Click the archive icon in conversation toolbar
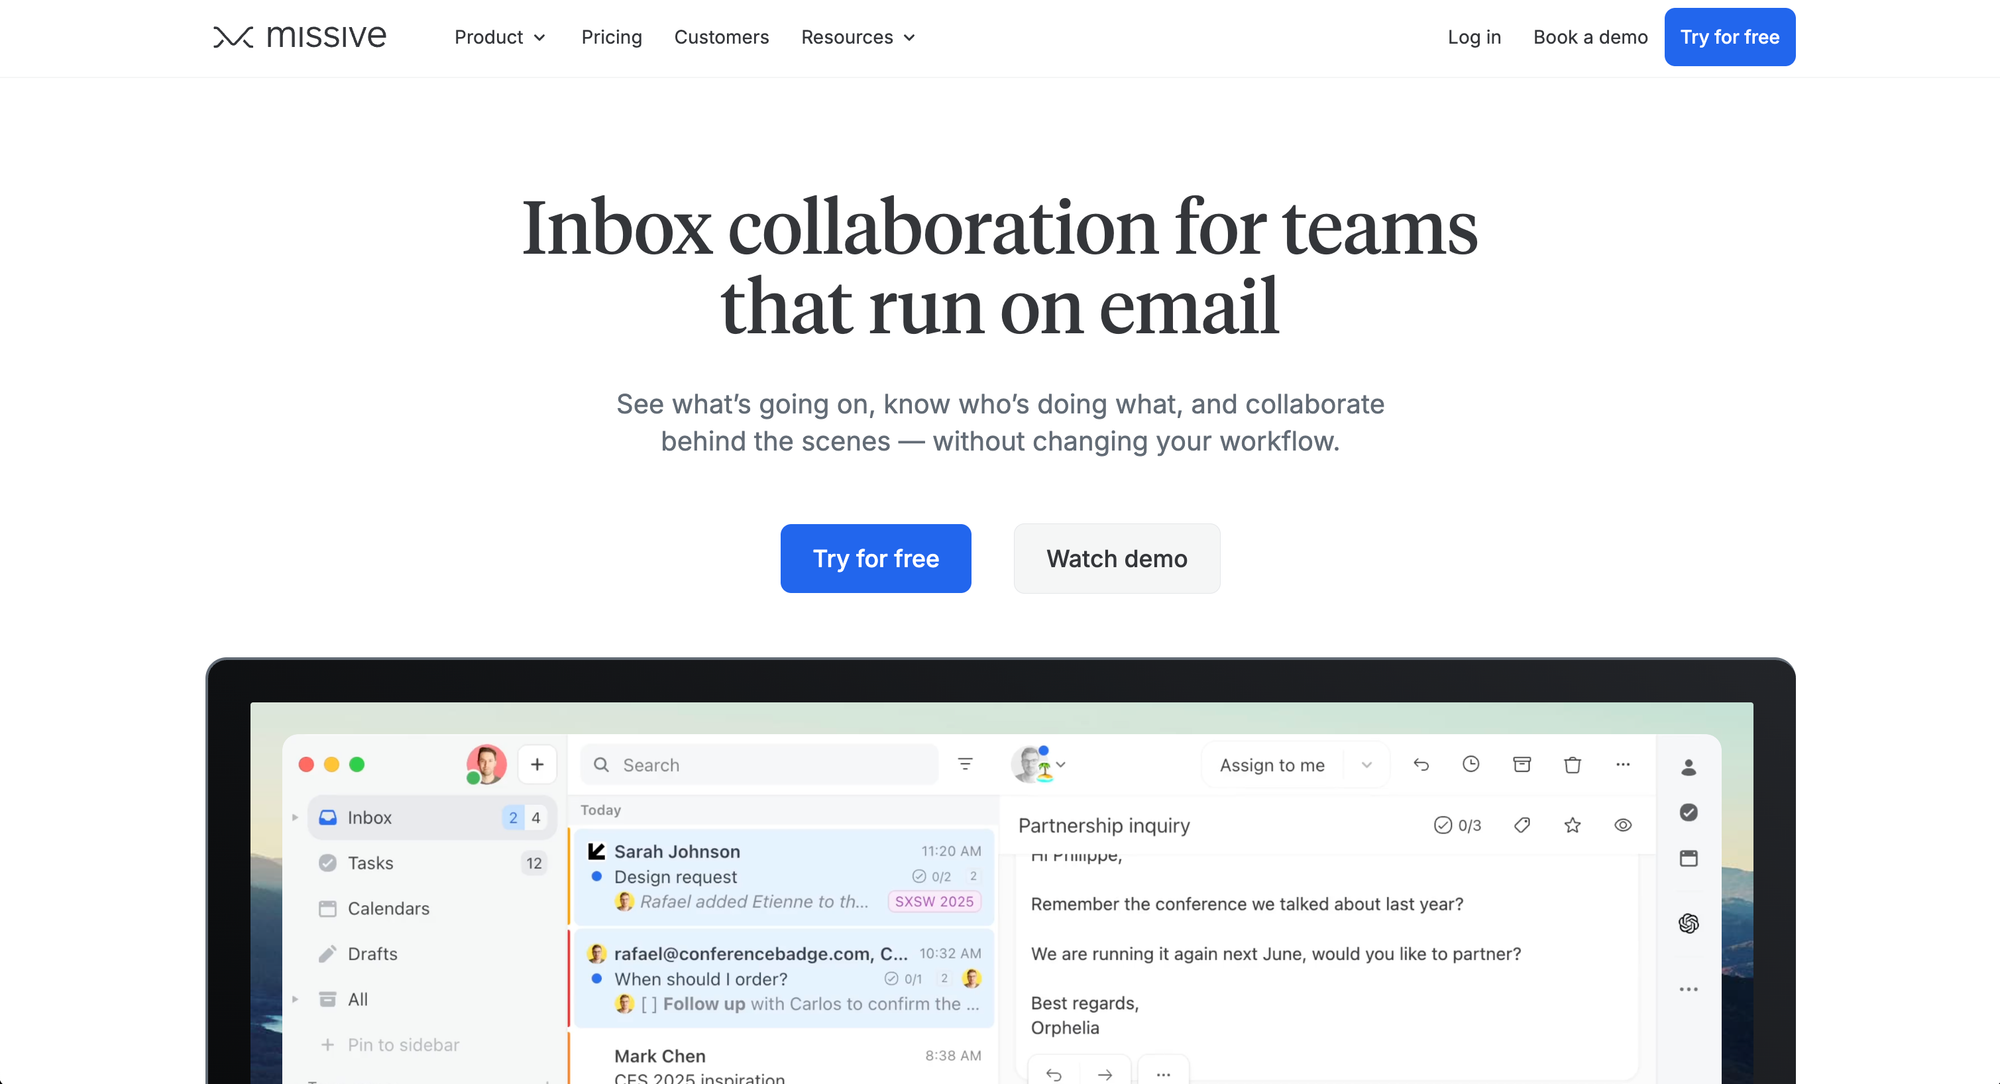The width and height of the screenshot is (2000, 1084). (1522, 765)
